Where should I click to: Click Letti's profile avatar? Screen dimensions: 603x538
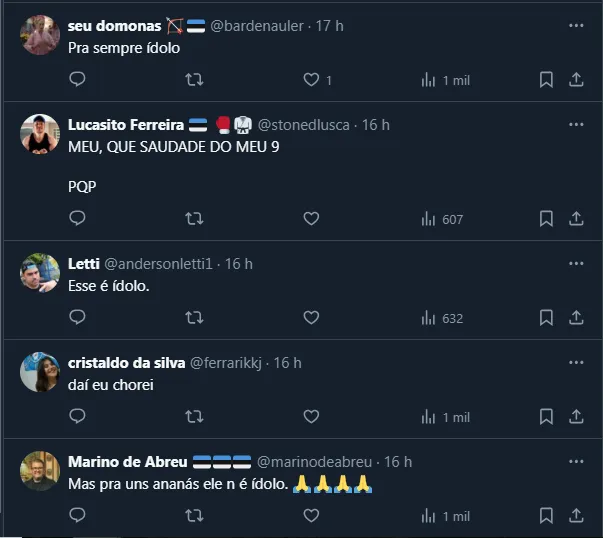coord(40,274)
